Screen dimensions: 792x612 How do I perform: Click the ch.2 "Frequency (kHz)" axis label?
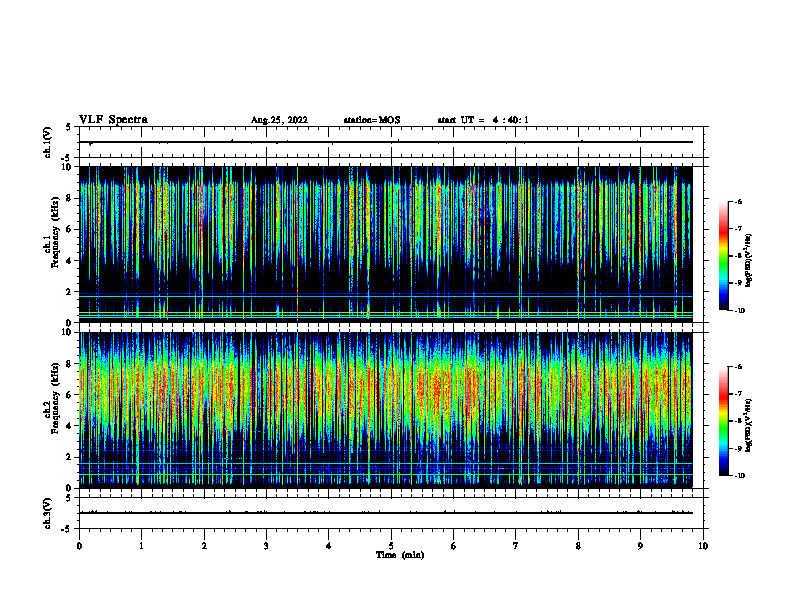point(55,398)
